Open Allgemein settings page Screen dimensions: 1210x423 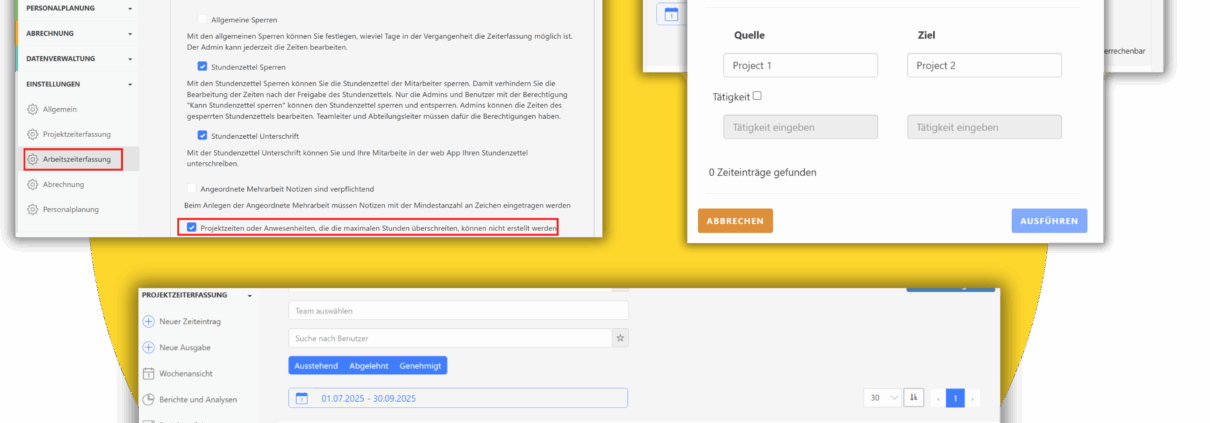pos(62,109)
